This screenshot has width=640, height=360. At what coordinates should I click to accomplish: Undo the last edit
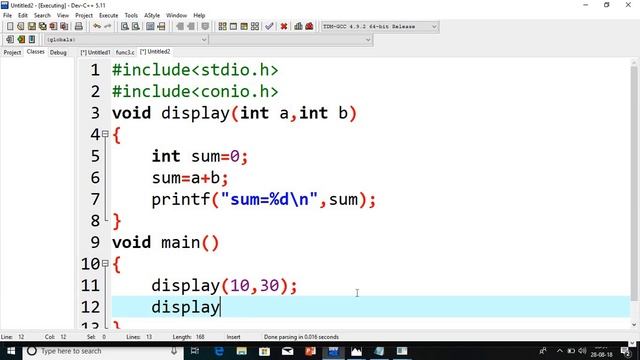[97, 27]
